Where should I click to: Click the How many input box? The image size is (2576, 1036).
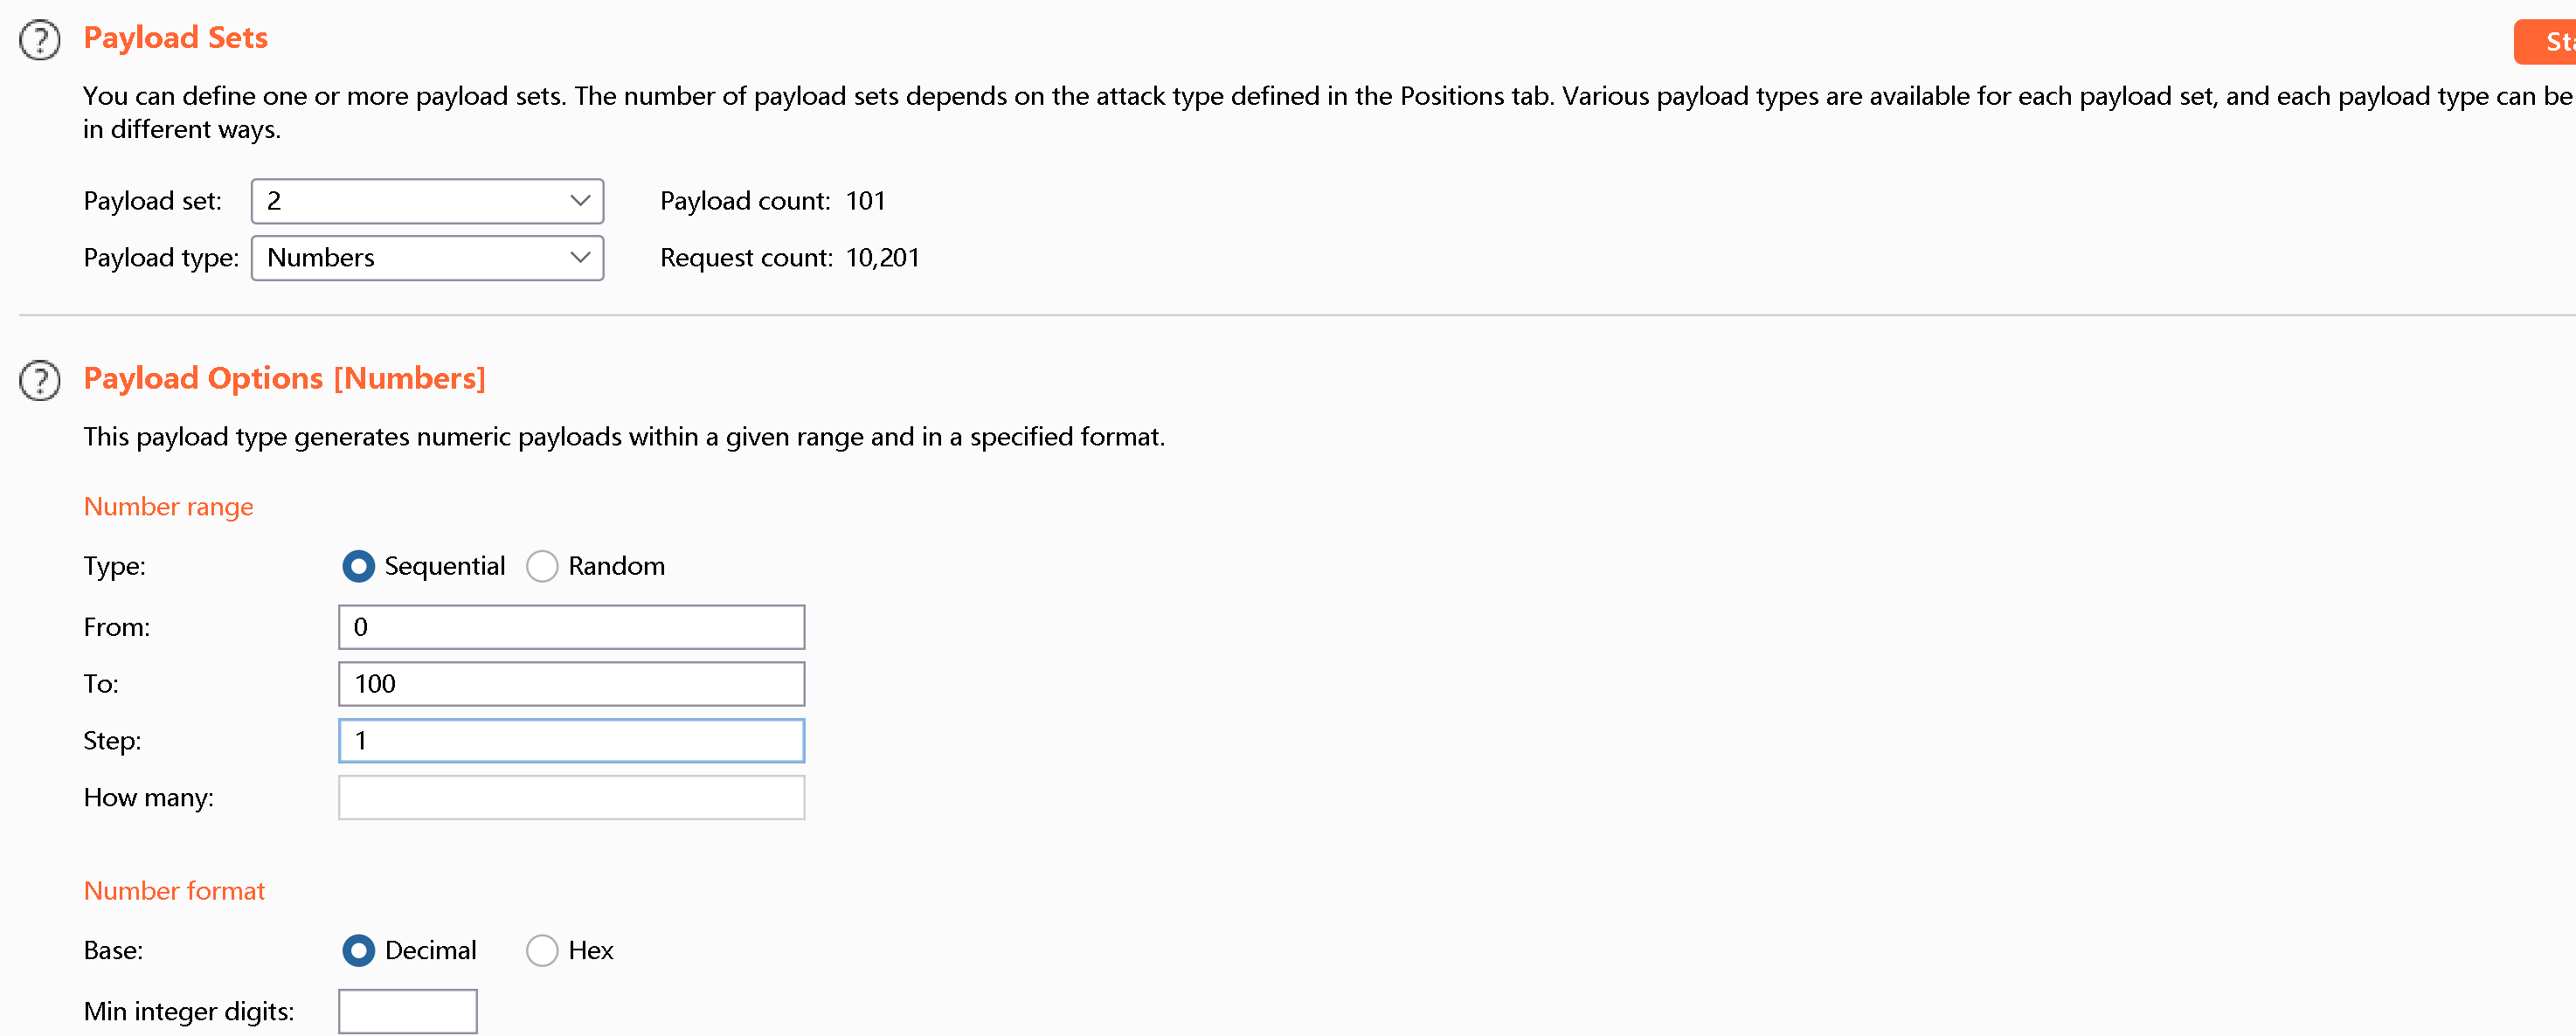click(571, 798)
